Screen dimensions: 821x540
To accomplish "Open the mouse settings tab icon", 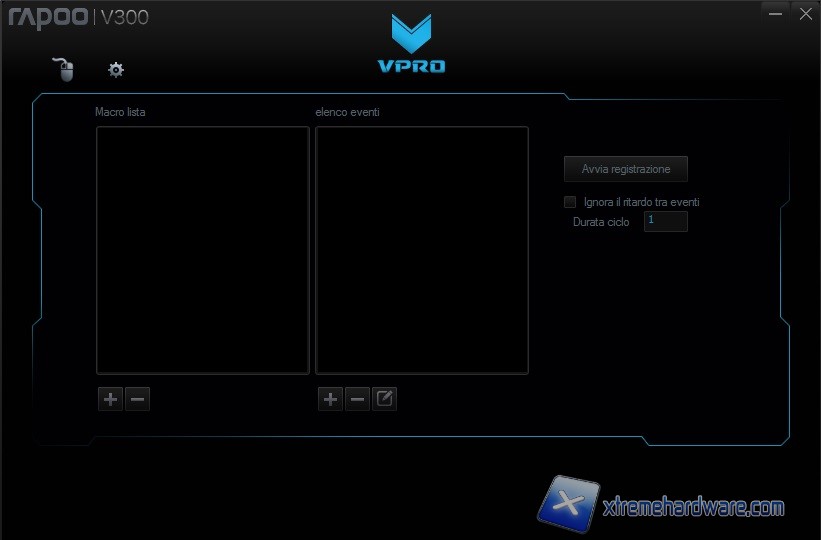I will point(64,70).
